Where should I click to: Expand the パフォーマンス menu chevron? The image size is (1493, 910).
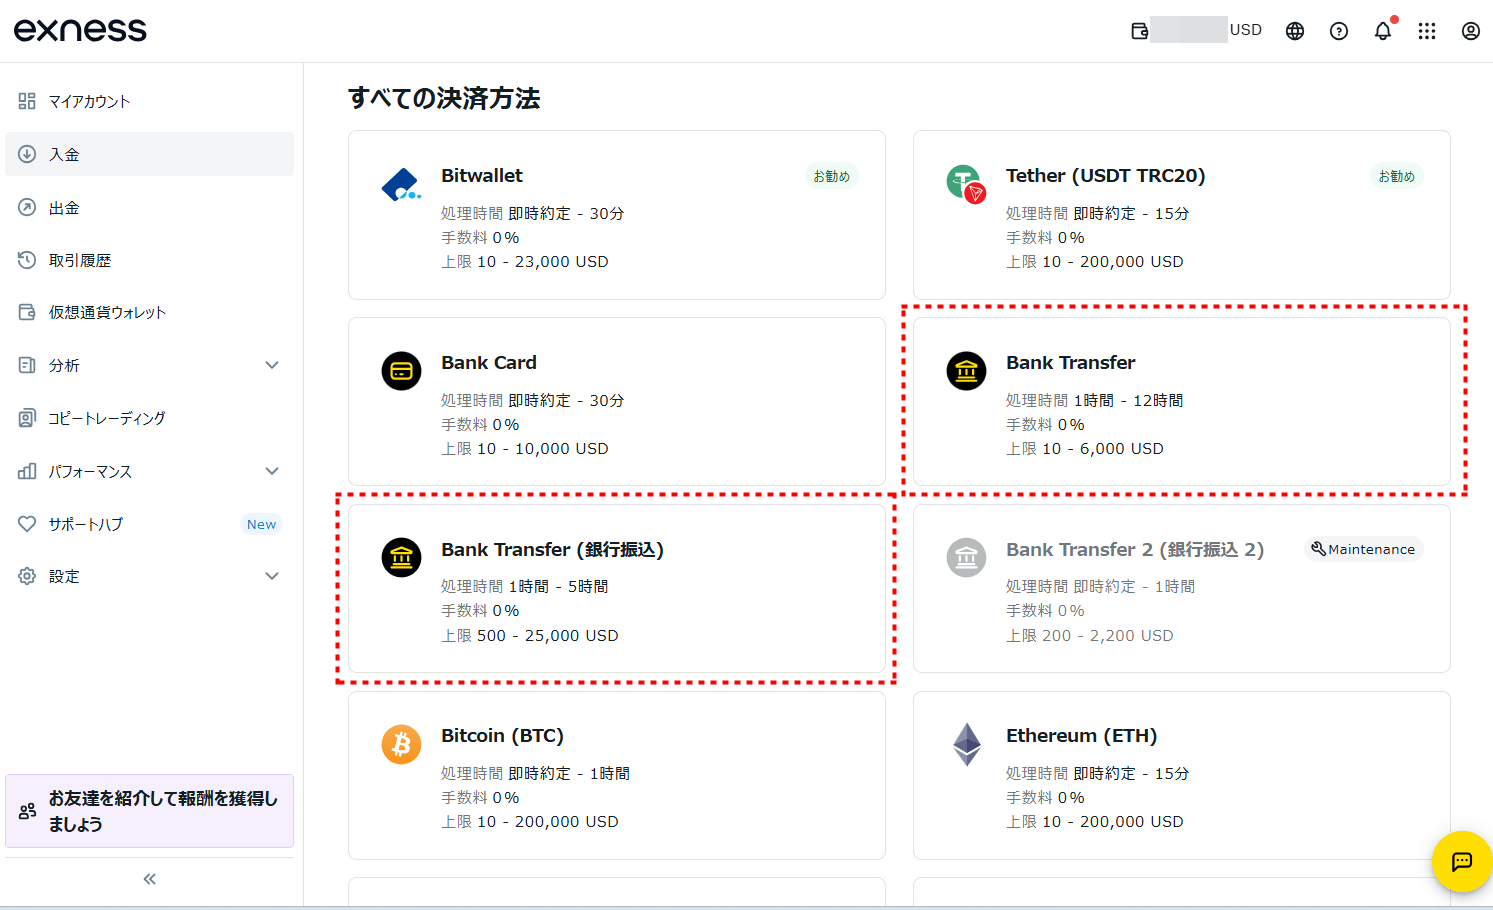point(272,471)
